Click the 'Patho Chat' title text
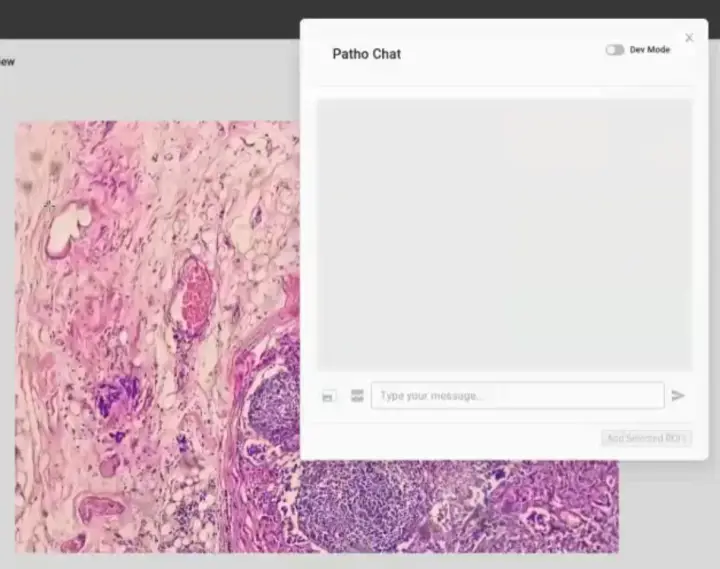 coord(366,54)
